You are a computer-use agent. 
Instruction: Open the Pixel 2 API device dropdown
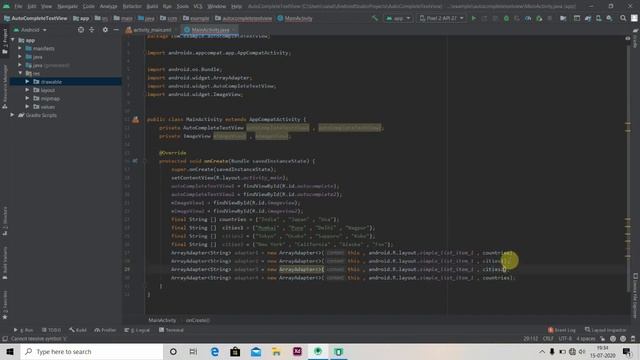442,18
